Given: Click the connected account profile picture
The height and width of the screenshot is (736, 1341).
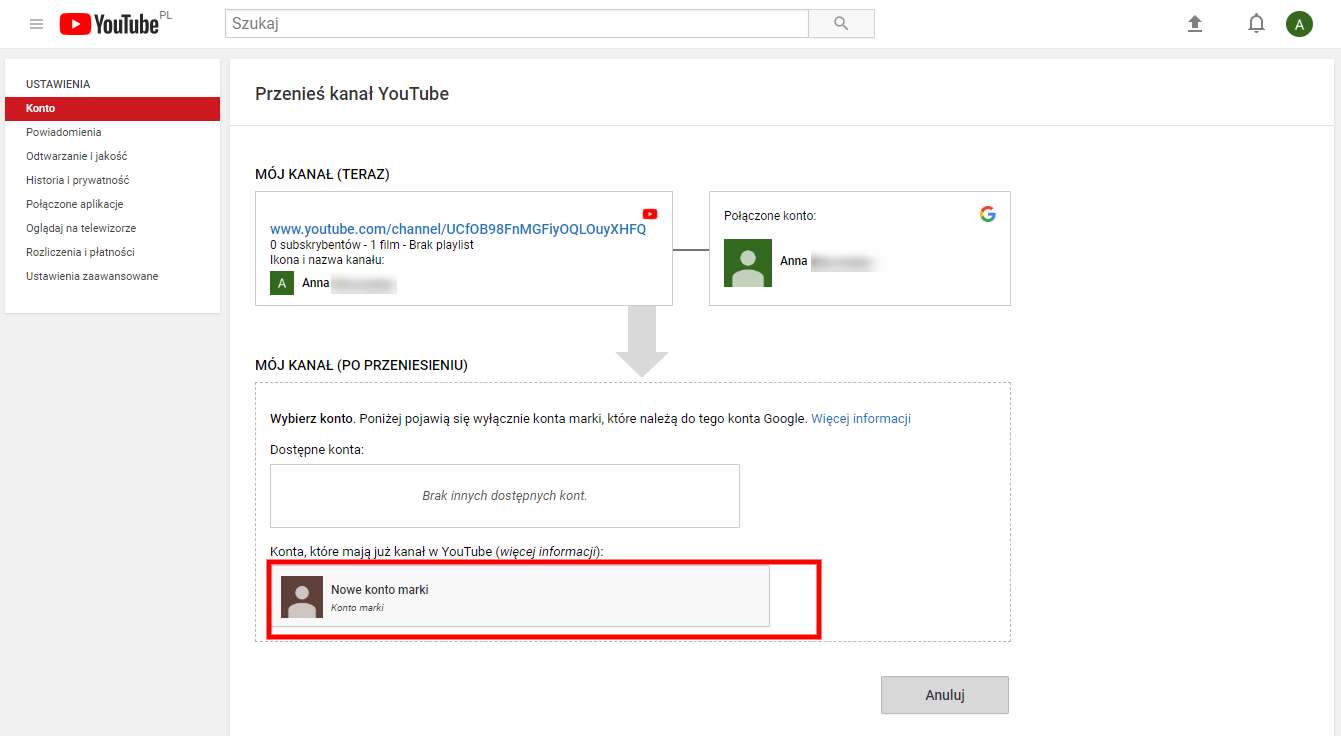Looking at the screenshot, I should tap(747, 263).
